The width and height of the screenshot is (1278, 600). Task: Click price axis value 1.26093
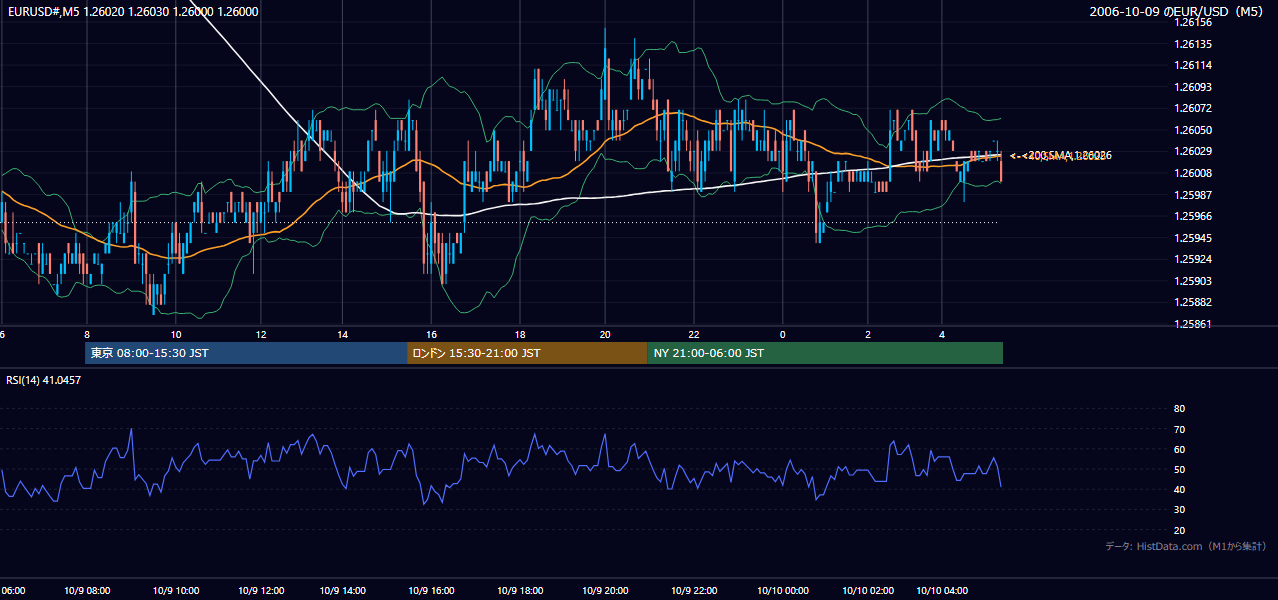tap(1193, 87)
